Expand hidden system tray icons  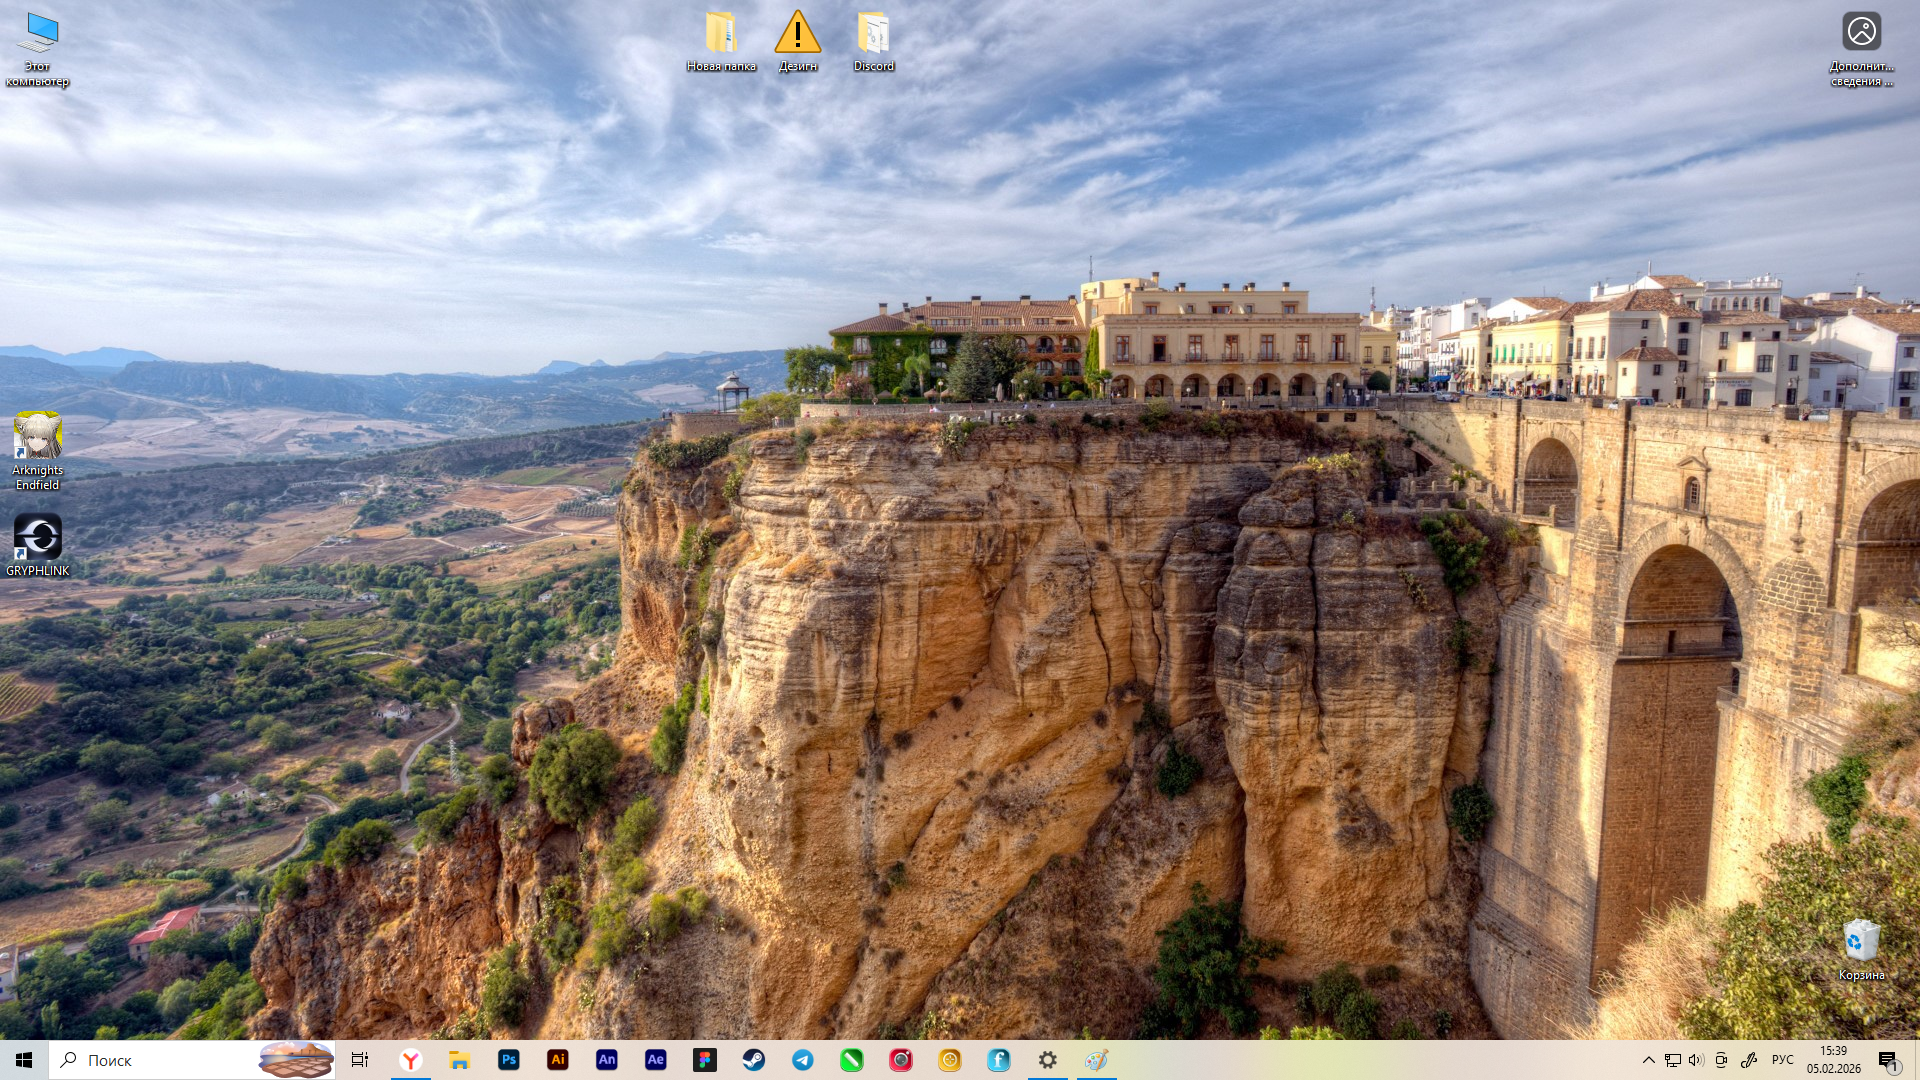[x=1648, y=1060]
